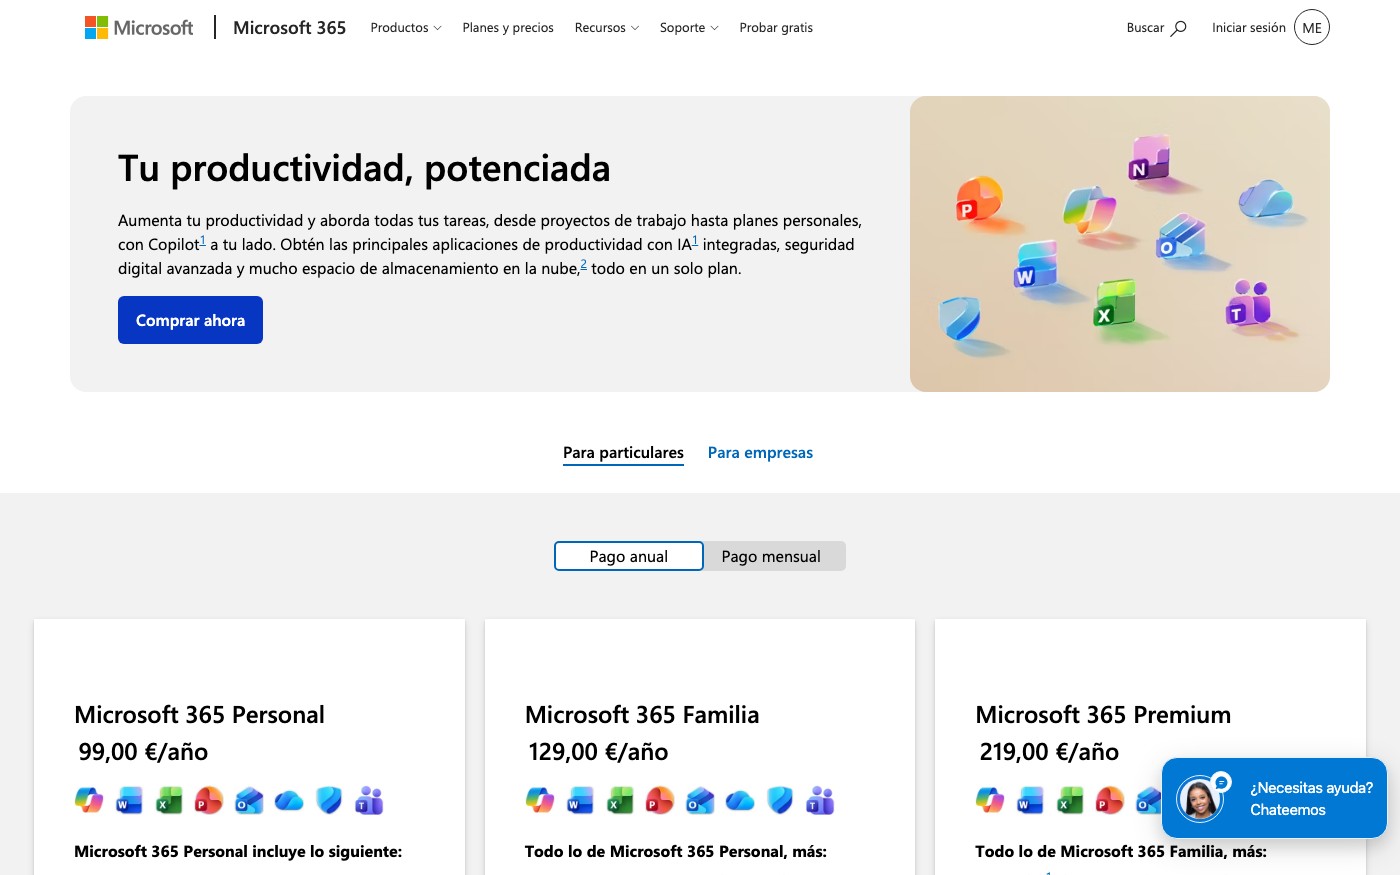1400x875 pixels.
Task: Open the ¿Necesitas ayuda? Chateemos chat widget
Action: [1274, 798]
